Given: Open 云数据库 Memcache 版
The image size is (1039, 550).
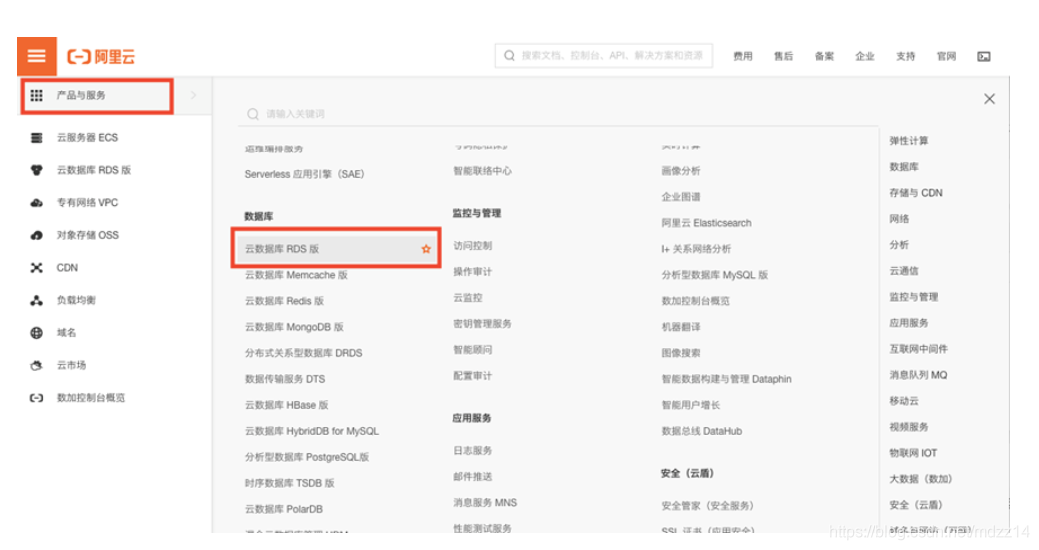Looking at the screenshot, I should (296, 275).
